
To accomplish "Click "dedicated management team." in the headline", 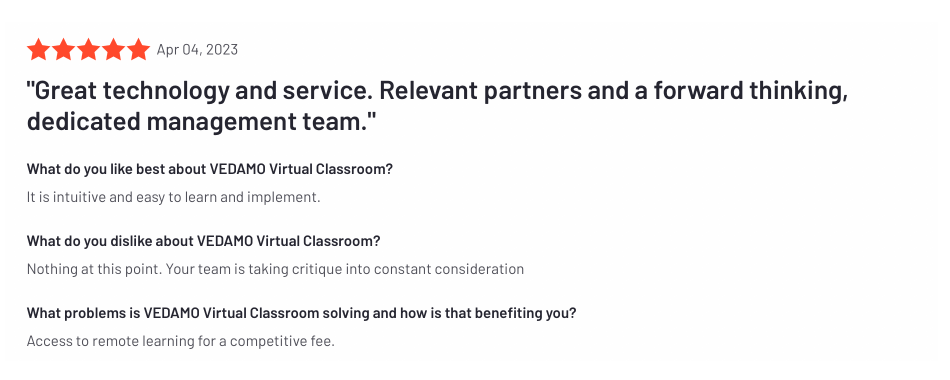I will (x=202, y=121).
